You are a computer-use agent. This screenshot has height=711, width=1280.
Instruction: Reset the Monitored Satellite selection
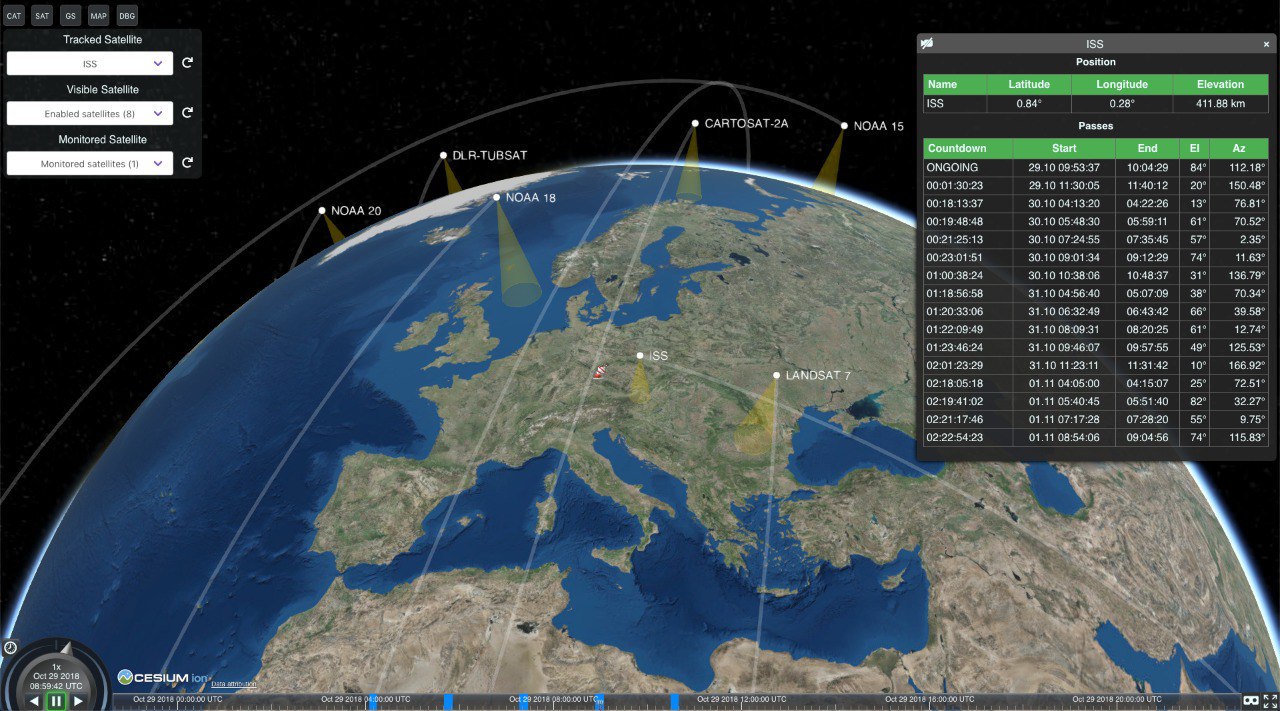click(187, 163)
